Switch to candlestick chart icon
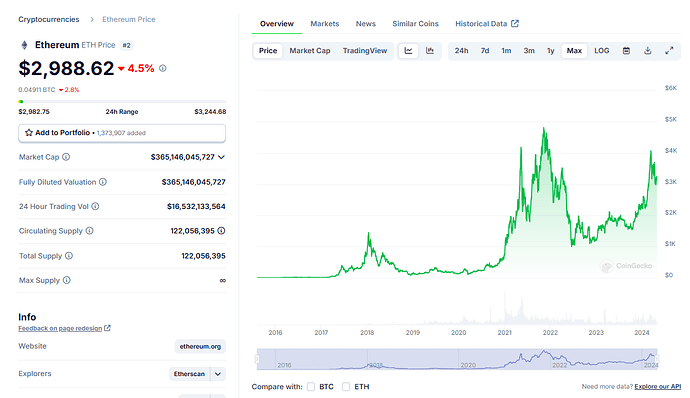The width and height of the screenshot is (690, 398). [430, 51]
